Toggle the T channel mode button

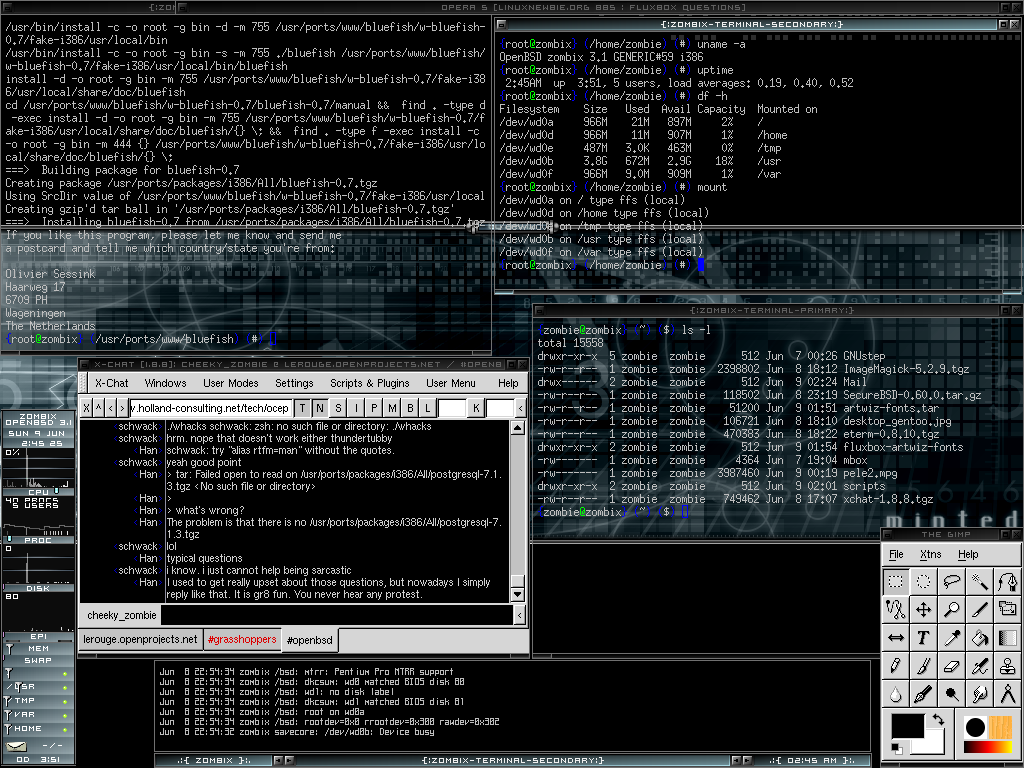pyautogui.click(x=301, y=408)
